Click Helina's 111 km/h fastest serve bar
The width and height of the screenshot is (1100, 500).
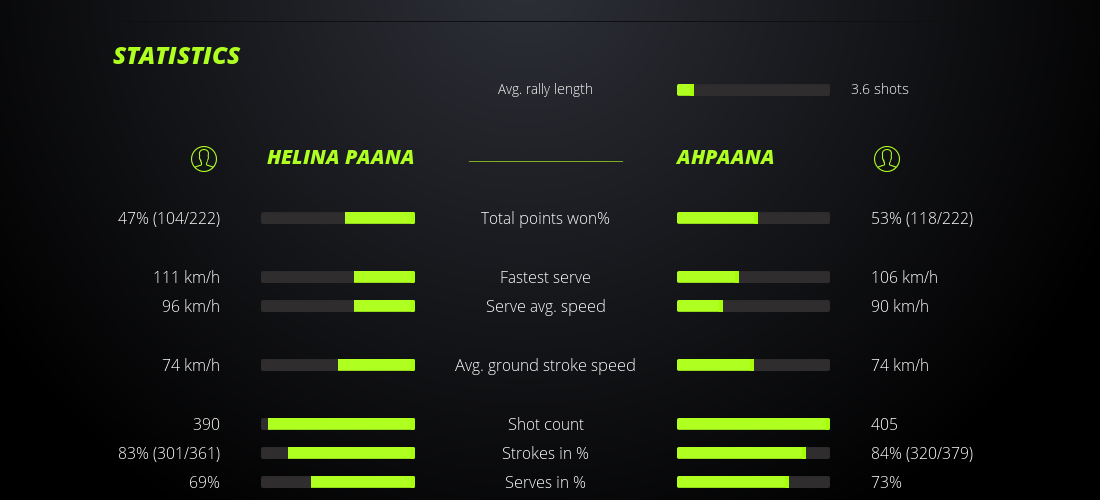[338, 277]
